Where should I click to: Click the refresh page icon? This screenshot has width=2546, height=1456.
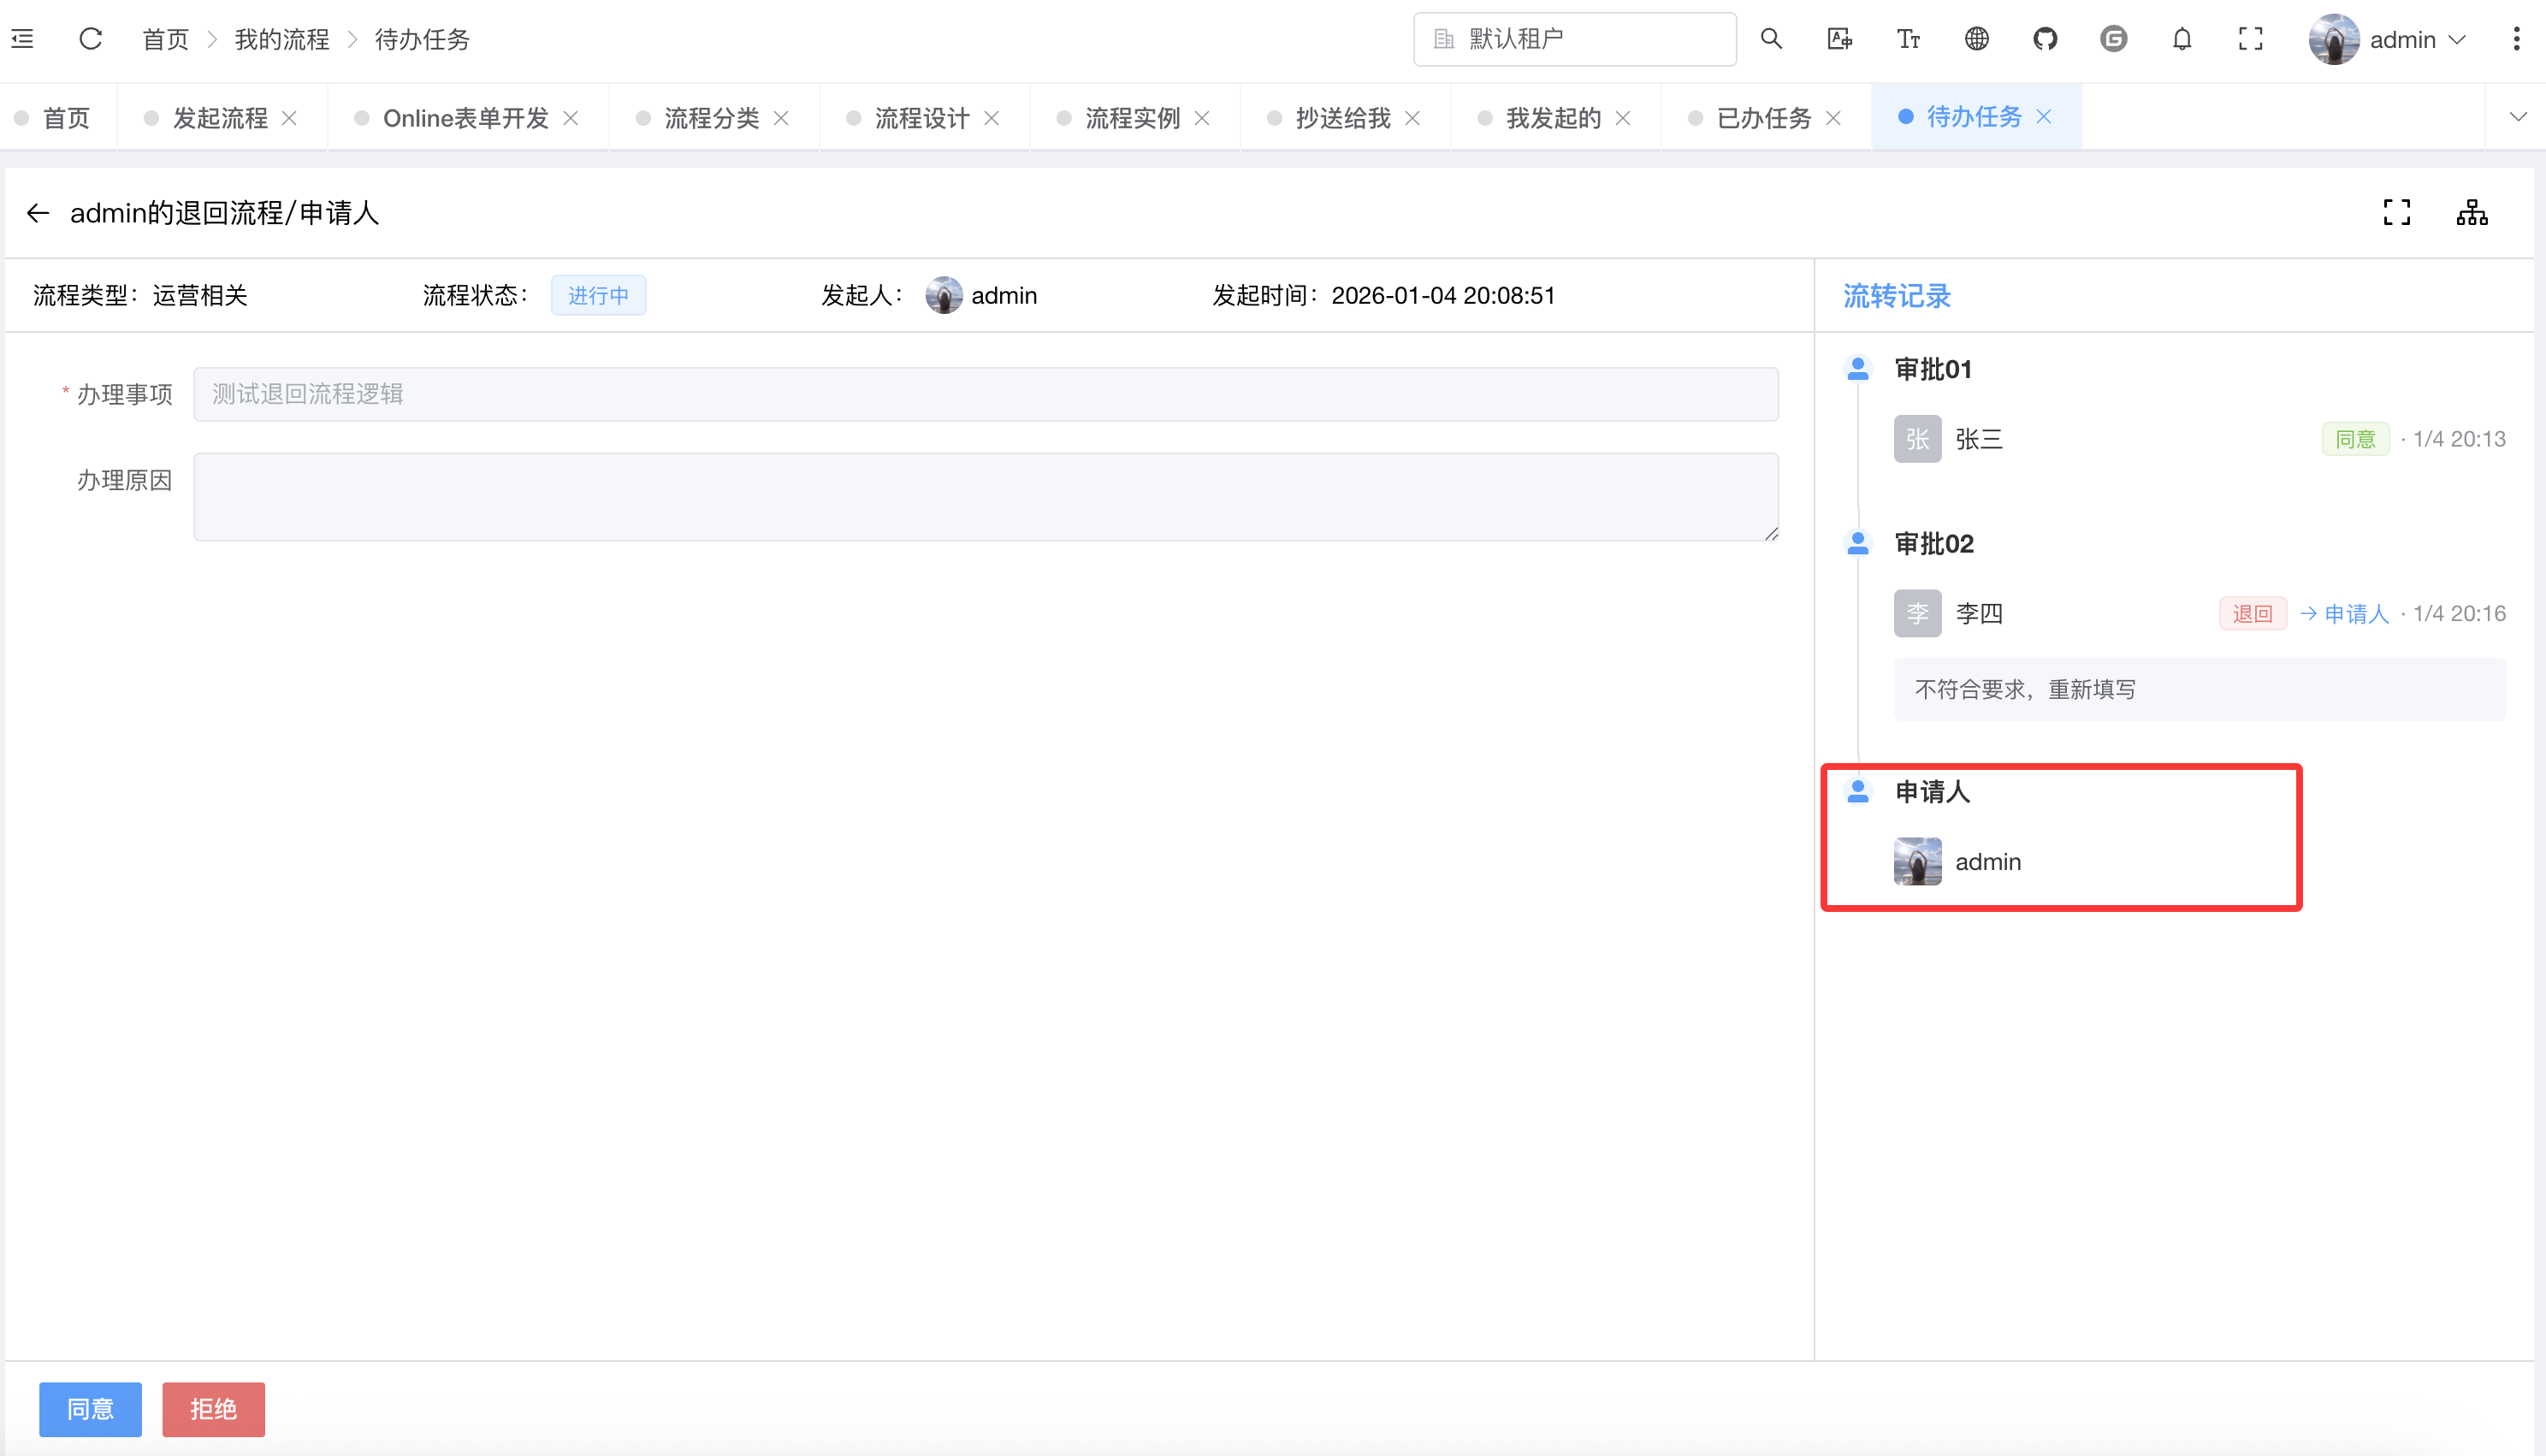pyautogui.click(x=91, y=39)
